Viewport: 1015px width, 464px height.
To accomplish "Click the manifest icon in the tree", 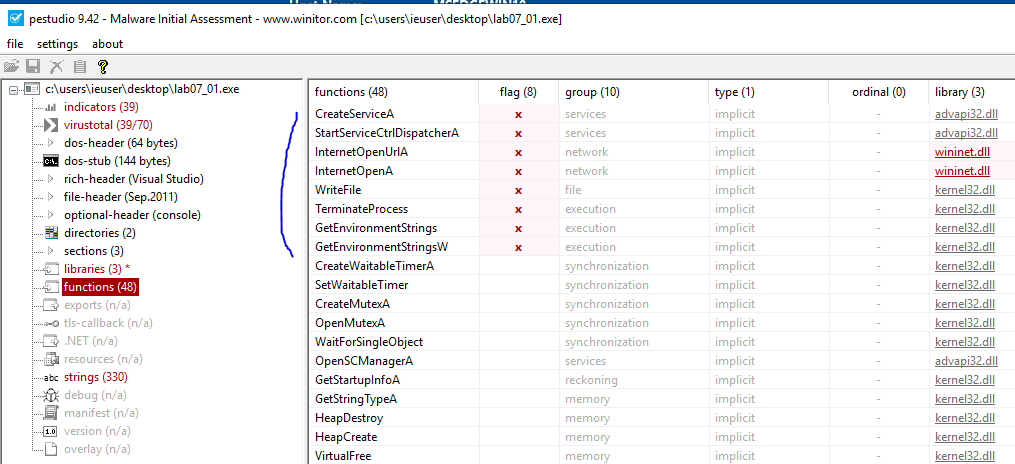I will coord(50,413).
